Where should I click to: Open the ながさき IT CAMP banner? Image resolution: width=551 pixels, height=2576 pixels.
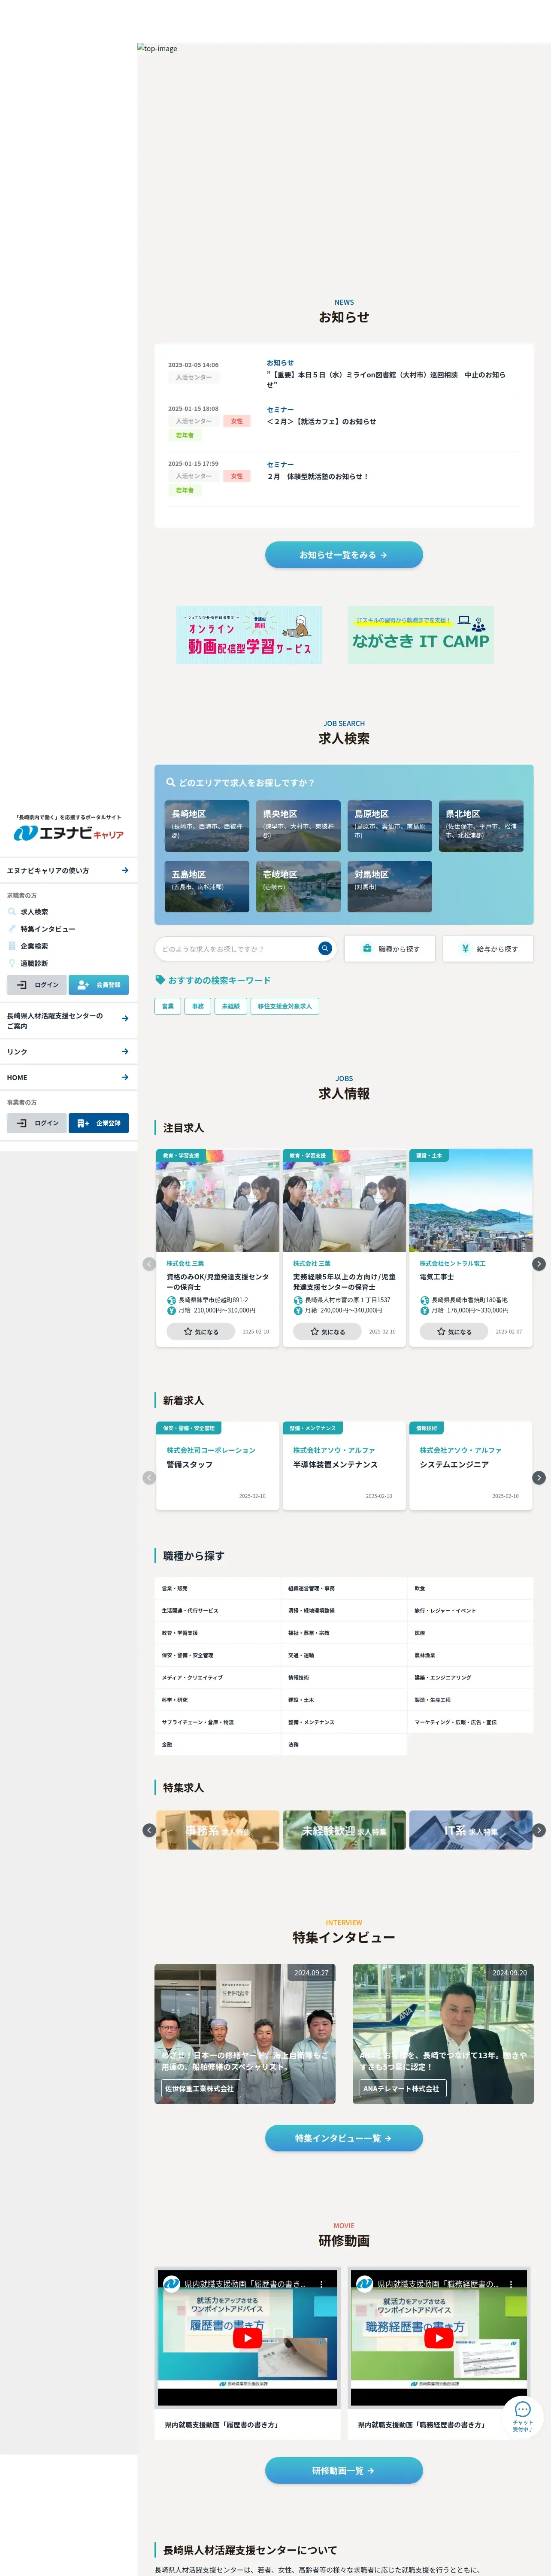pos(421,635)
